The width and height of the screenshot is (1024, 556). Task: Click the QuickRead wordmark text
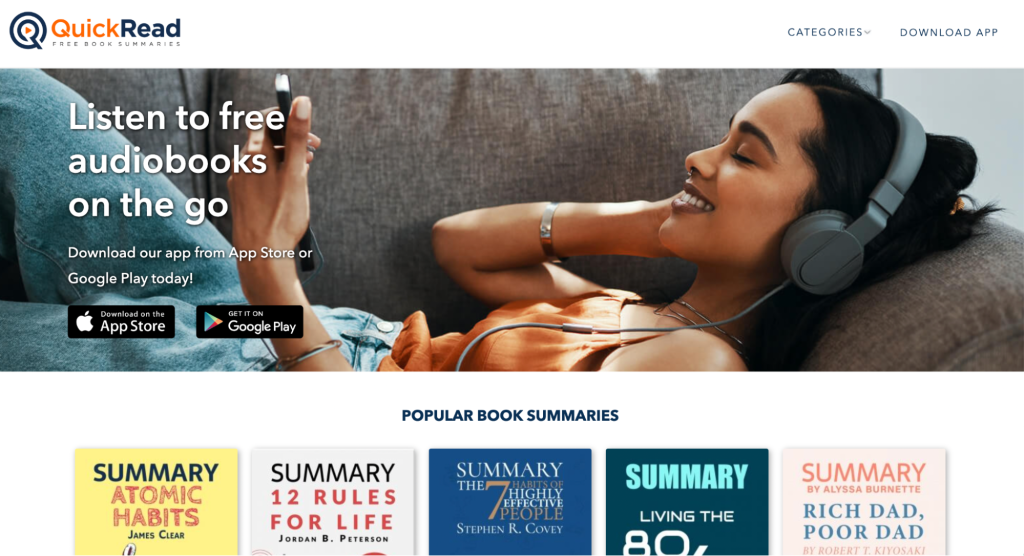pyautogui.click(x=116, y=28)
